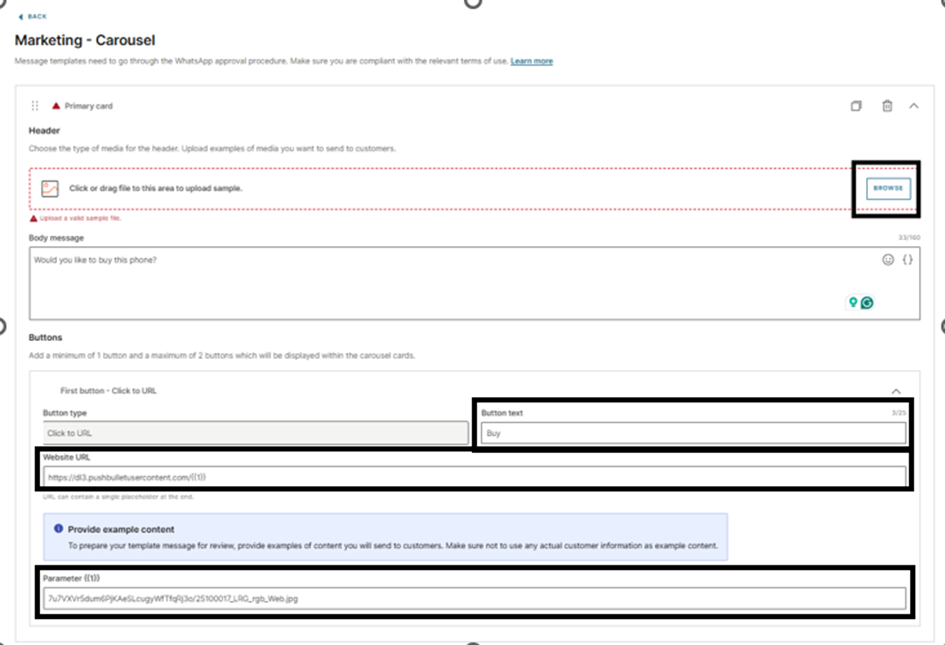Collapse the Primary card section
The image size is (945, 645).
[914, 105]
